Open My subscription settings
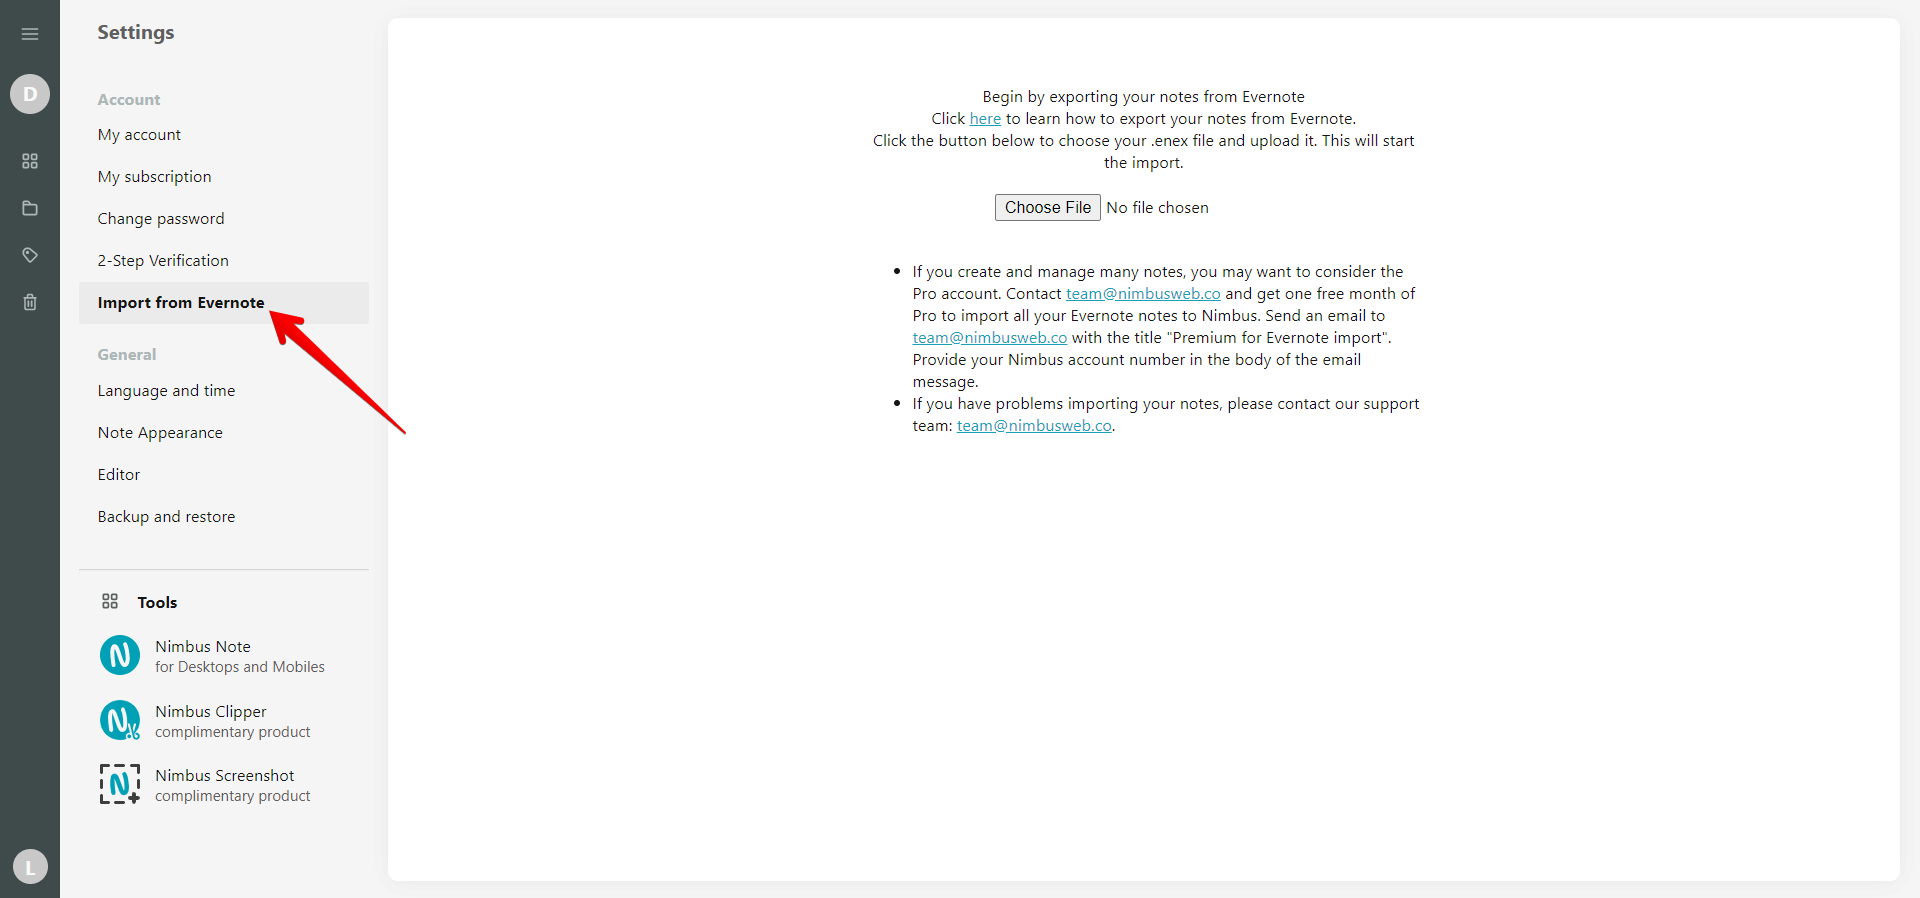This screenshot has height=898, width=1920. [224, 177]
